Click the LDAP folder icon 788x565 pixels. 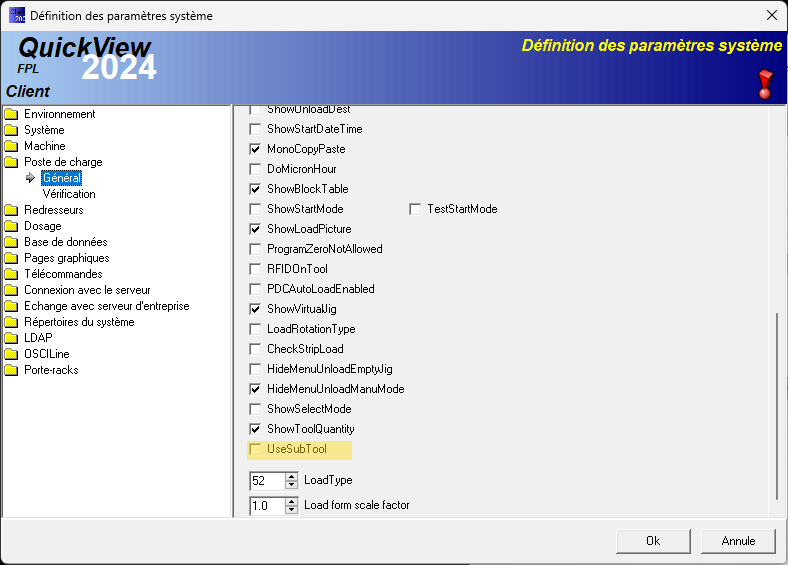[x=12, y=338]
